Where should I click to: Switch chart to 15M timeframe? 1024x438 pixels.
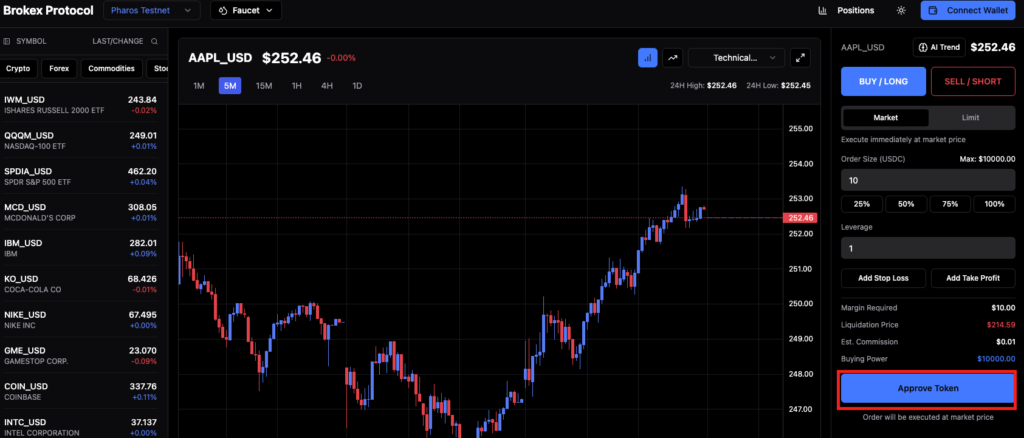[x=264, y=86]
